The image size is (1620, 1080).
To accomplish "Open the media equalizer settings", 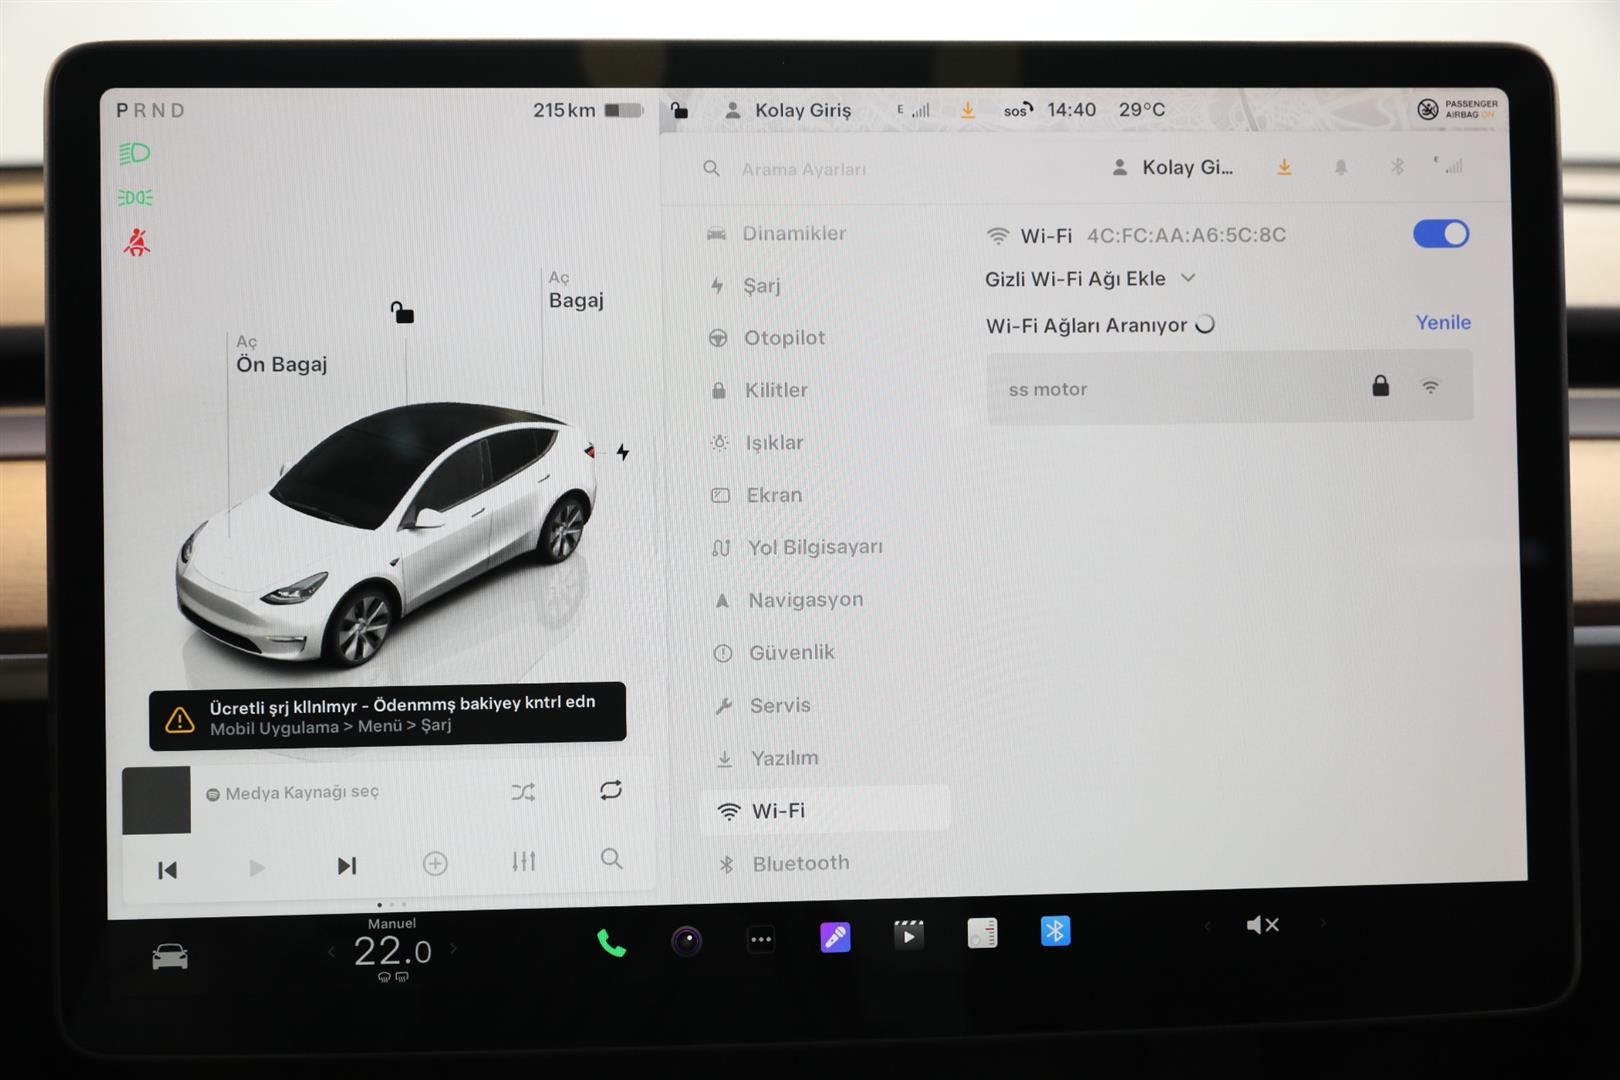I will pos(523,861).
